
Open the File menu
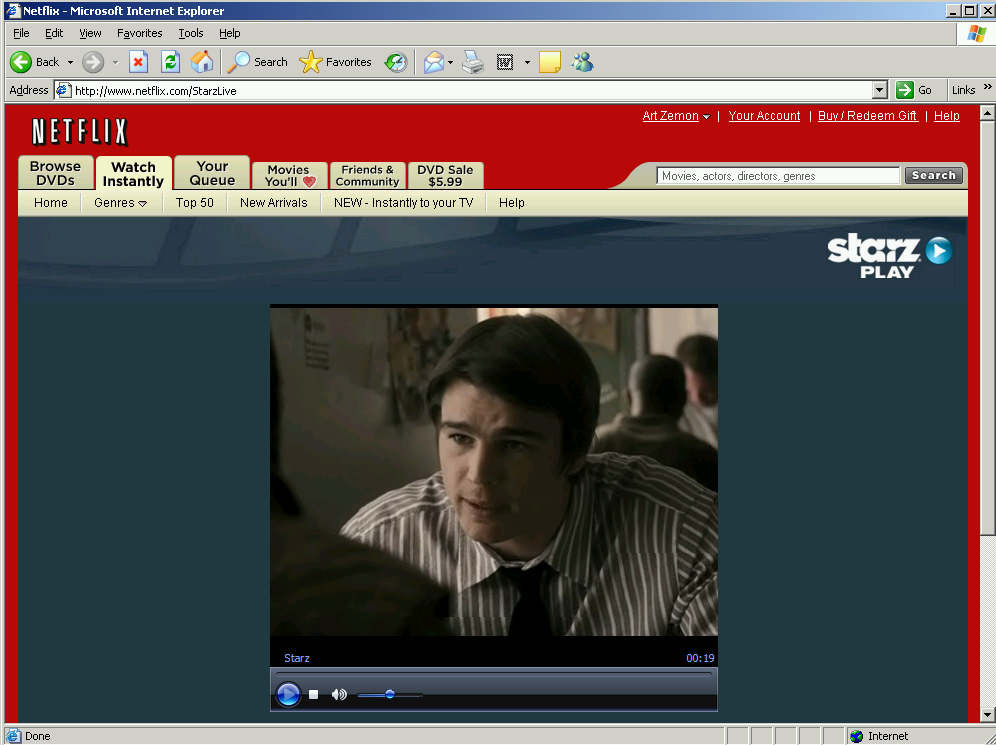[21, 33]
